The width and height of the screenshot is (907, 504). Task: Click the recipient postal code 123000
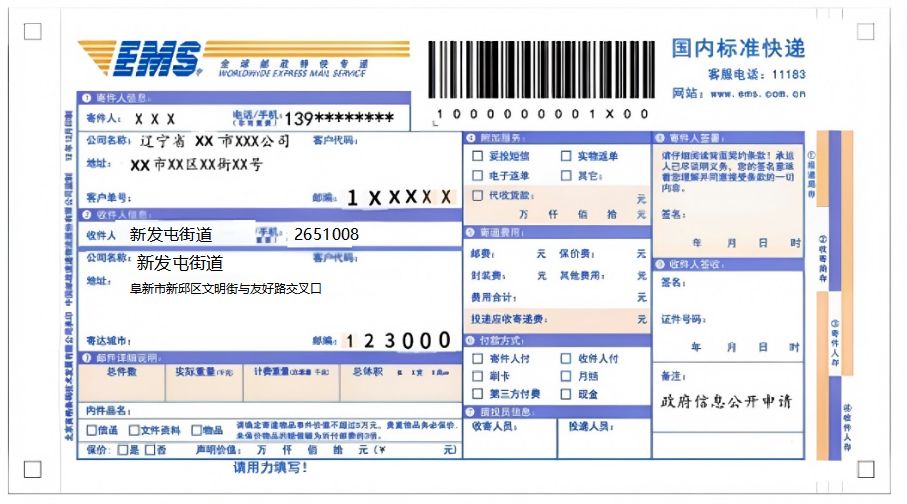pyautogui.click(x=398, y=341)
